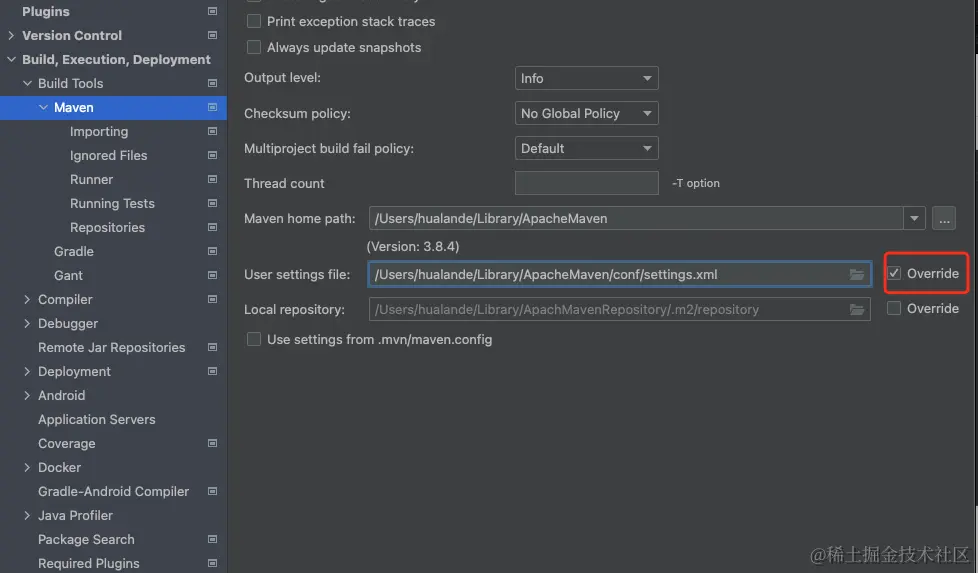Click the project-level icon beside Version Control
This screenshot has width=978, height=573.
coord(212,36)
